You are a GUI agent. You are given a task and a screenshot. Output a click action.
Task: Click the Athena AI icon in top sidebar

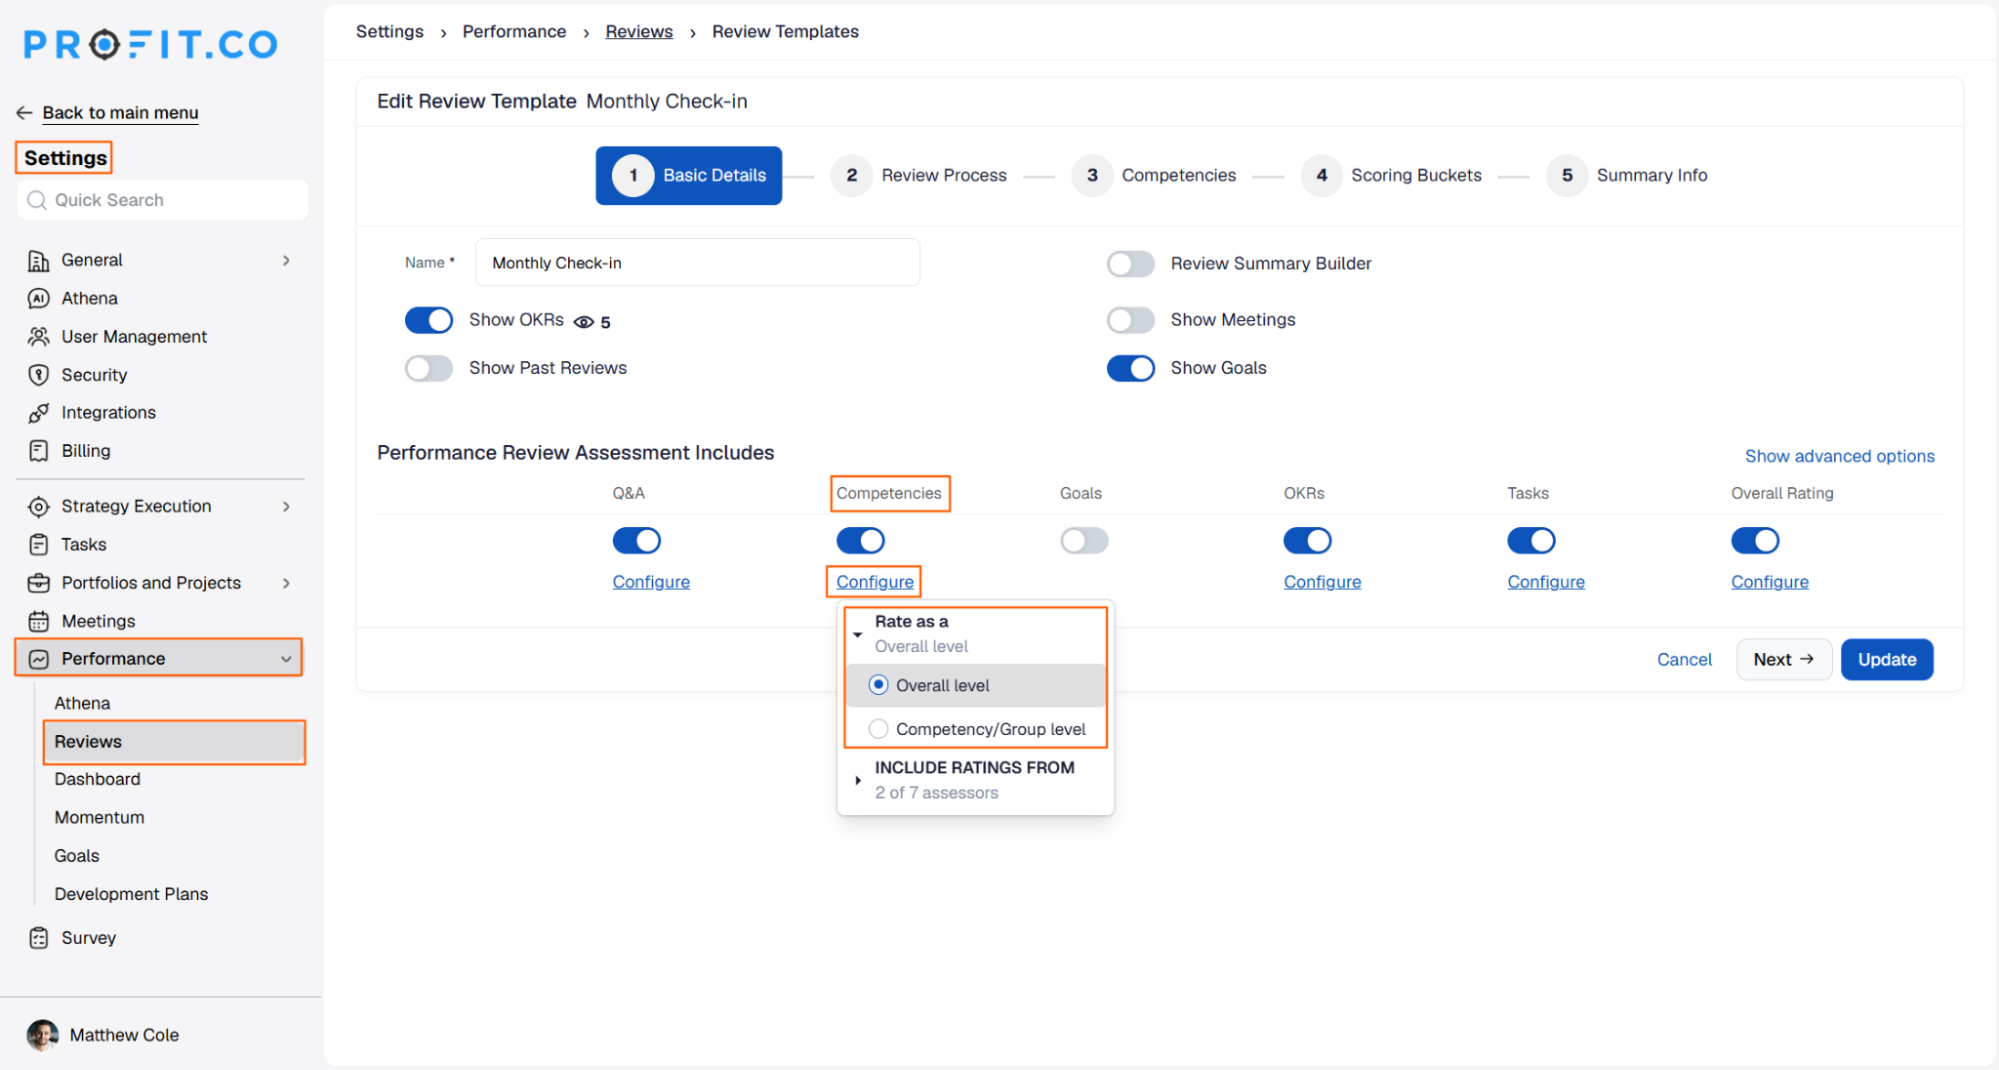coord(38,298)
